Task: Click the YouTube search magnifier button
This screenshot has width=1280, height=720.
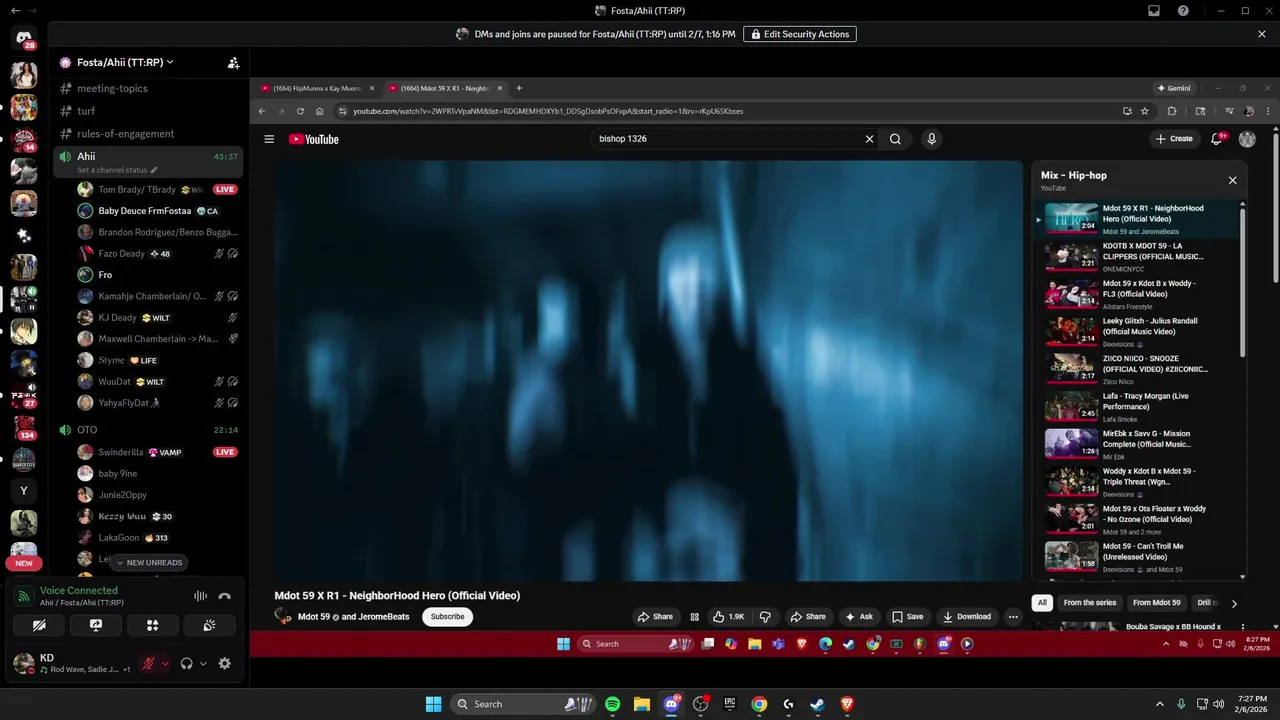Action: coord(895,139)
